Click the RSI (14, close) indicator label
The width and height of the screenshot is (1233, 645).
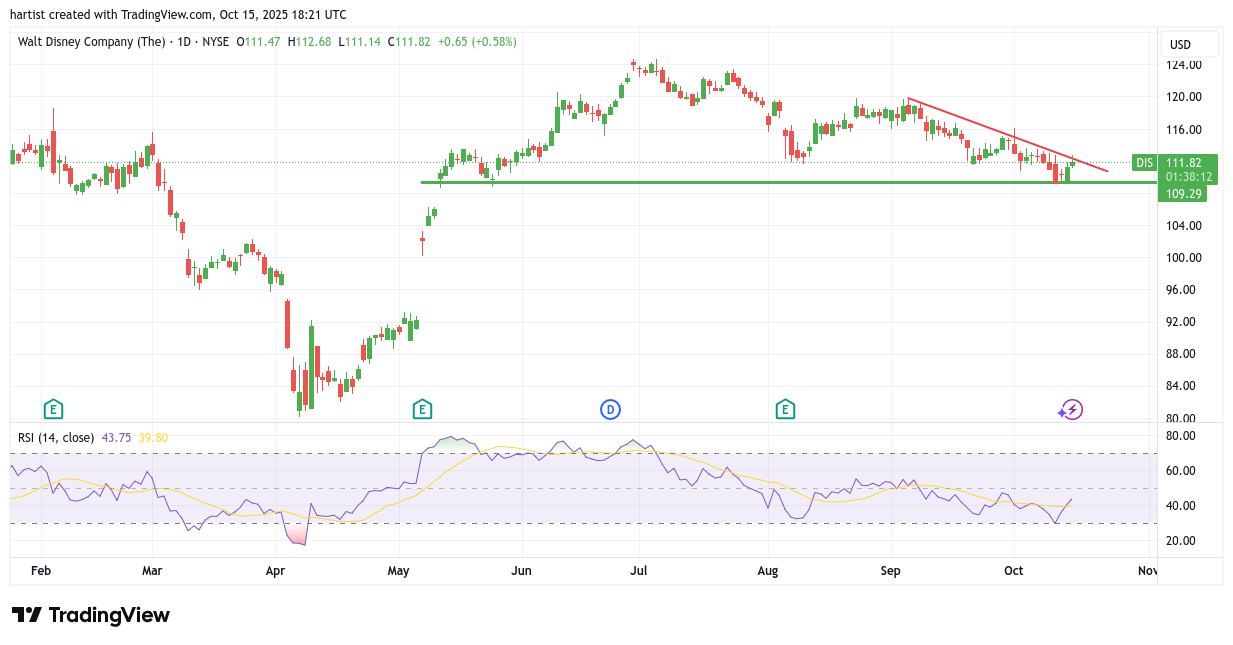pos(56,437)
